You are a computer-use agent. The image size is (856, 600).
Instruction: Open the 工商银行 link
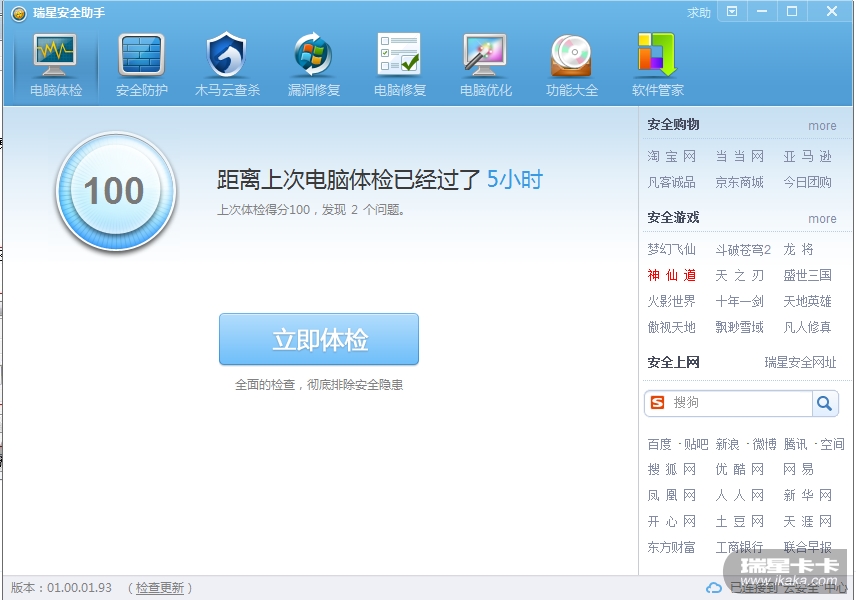click(x=740, y=547)
